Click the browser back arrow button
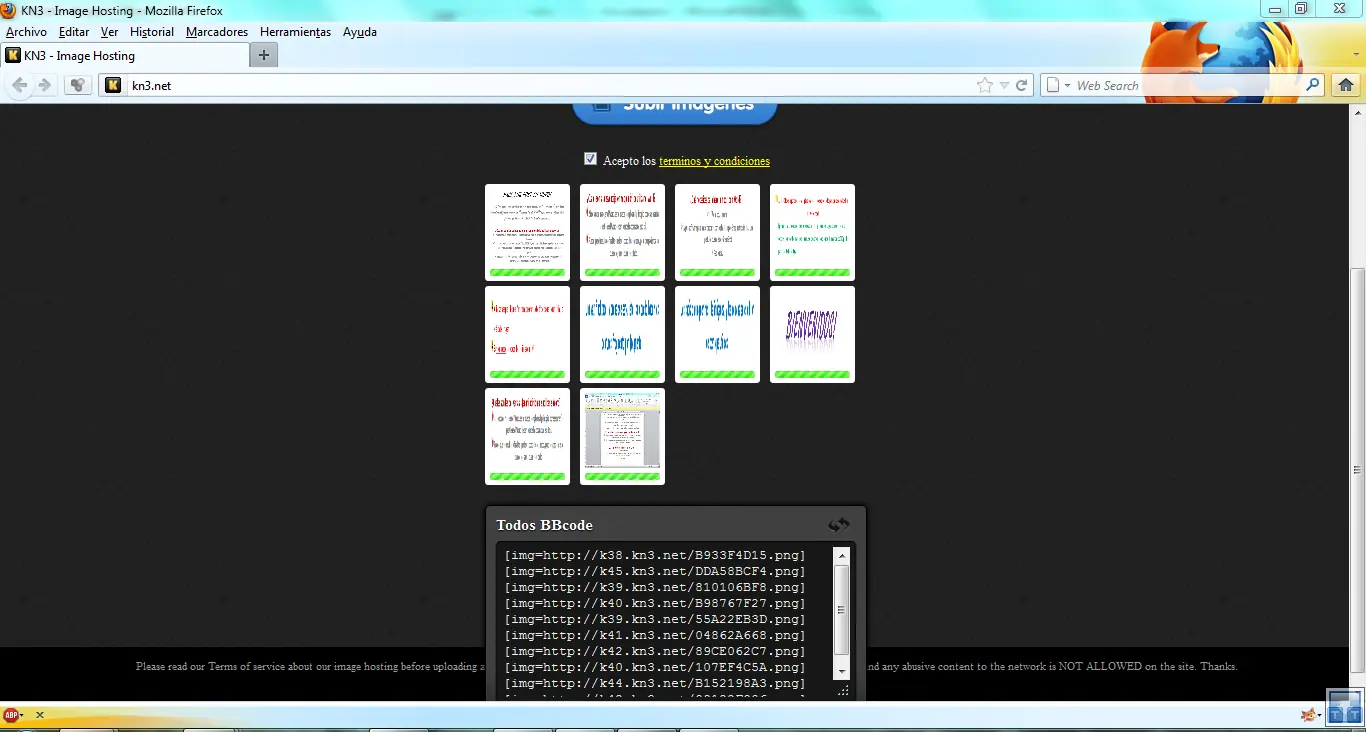Image resolution: width=1366 pixels, height=732 pixels. [20, 85]
